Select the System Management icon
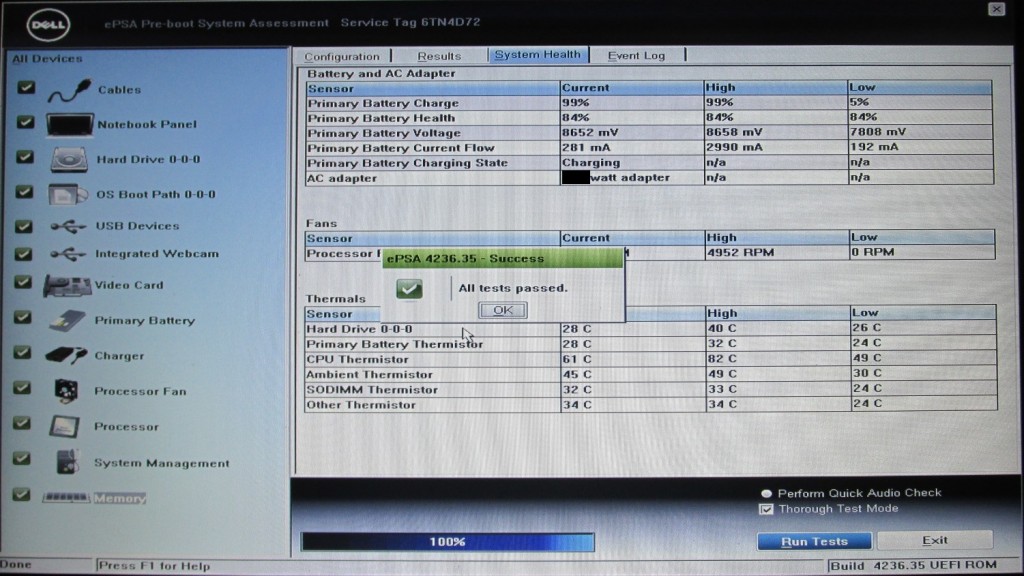This screenshot has height=576, width=1024. click(x=66, y=462)
